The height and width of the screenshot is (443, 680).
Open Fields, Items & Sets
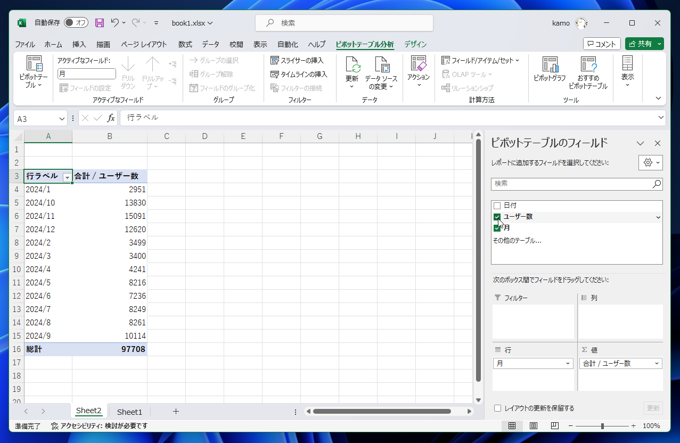click(x=480, y=60)
